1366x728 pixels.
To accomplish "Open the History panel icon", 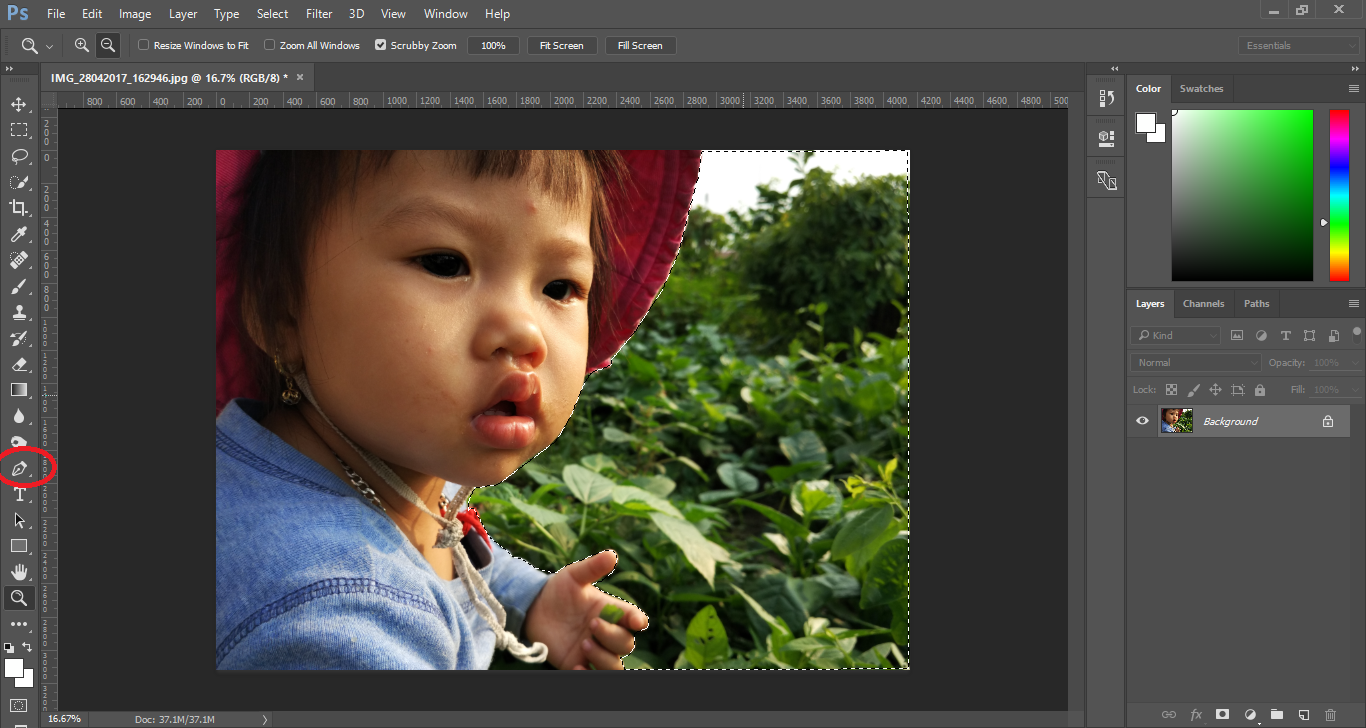I will (x=1106, y=98).
